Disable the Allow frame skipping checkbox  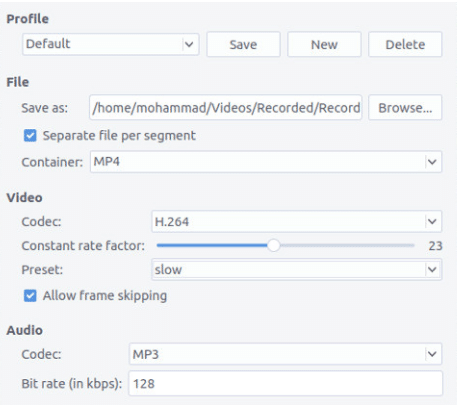[x=30, y=296]
